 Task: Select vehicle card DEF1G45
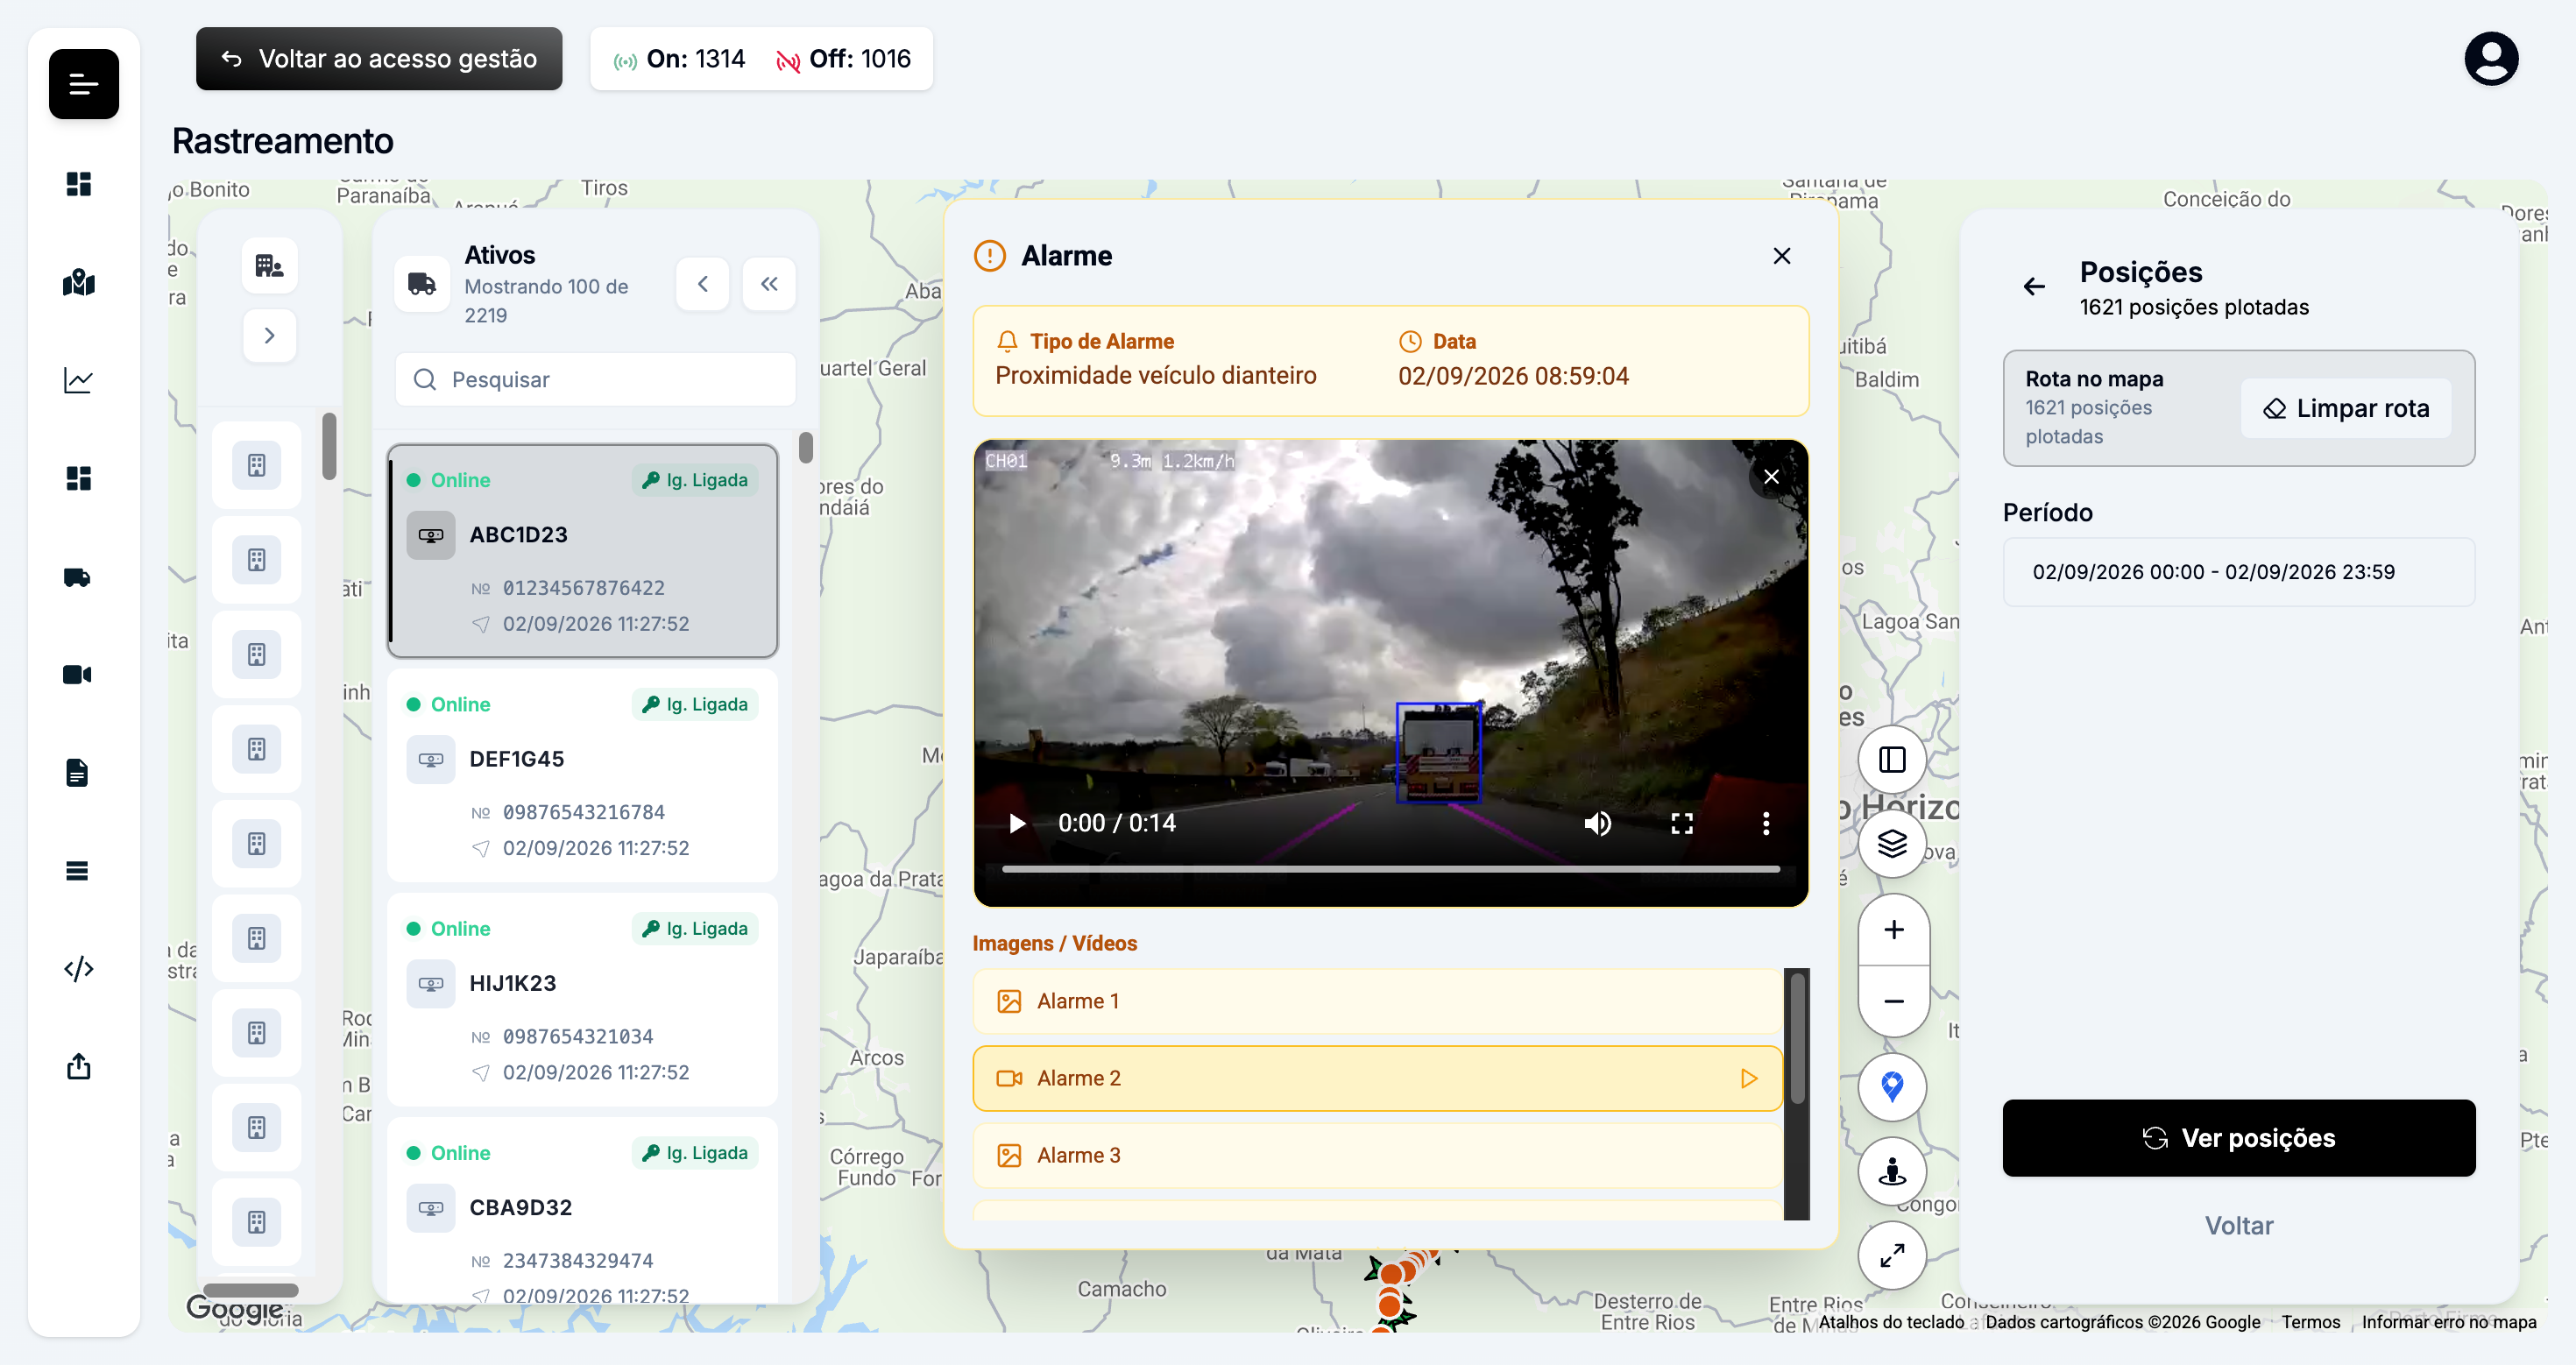coord(583,775)
